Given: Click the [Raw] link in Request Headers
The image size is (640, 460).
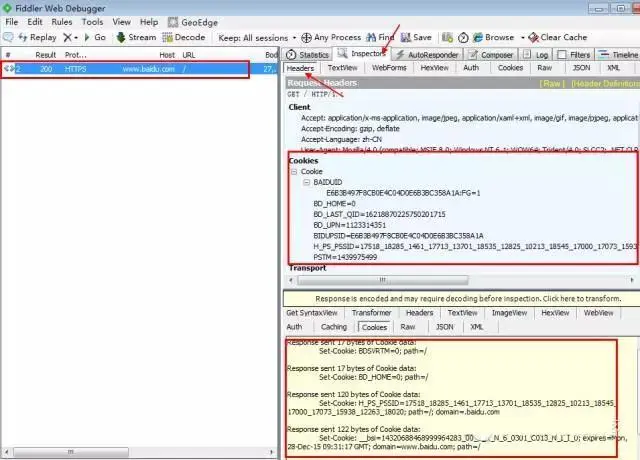Looking at the screenshot, I should pos(552,84).
